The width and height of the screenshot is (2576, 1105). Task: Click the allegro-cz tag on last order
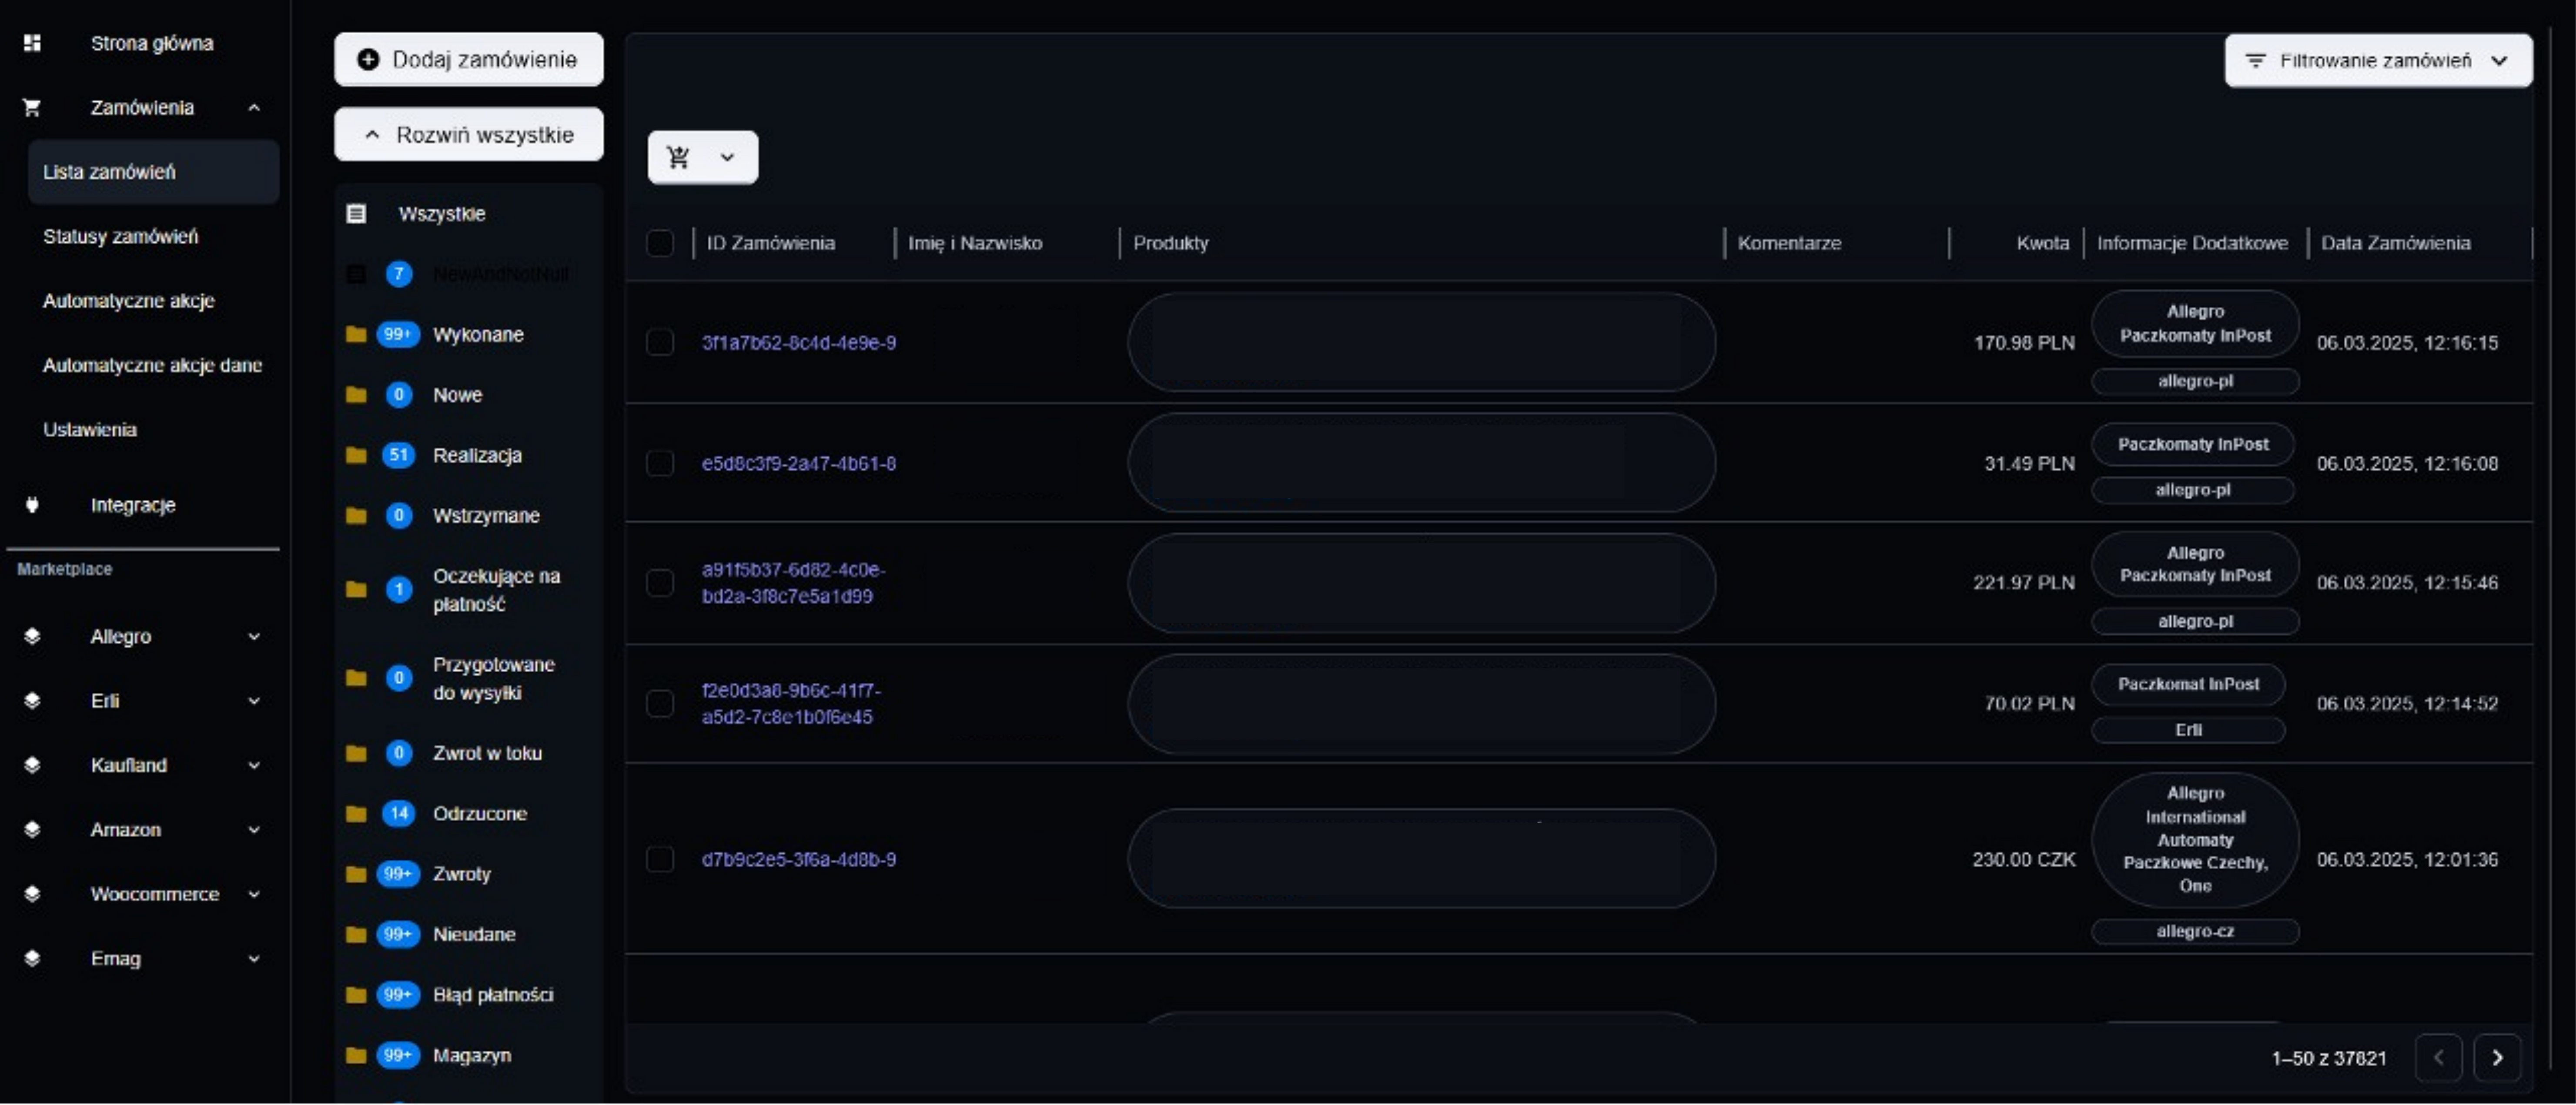pyautogui.click(x=2195, y=931)
